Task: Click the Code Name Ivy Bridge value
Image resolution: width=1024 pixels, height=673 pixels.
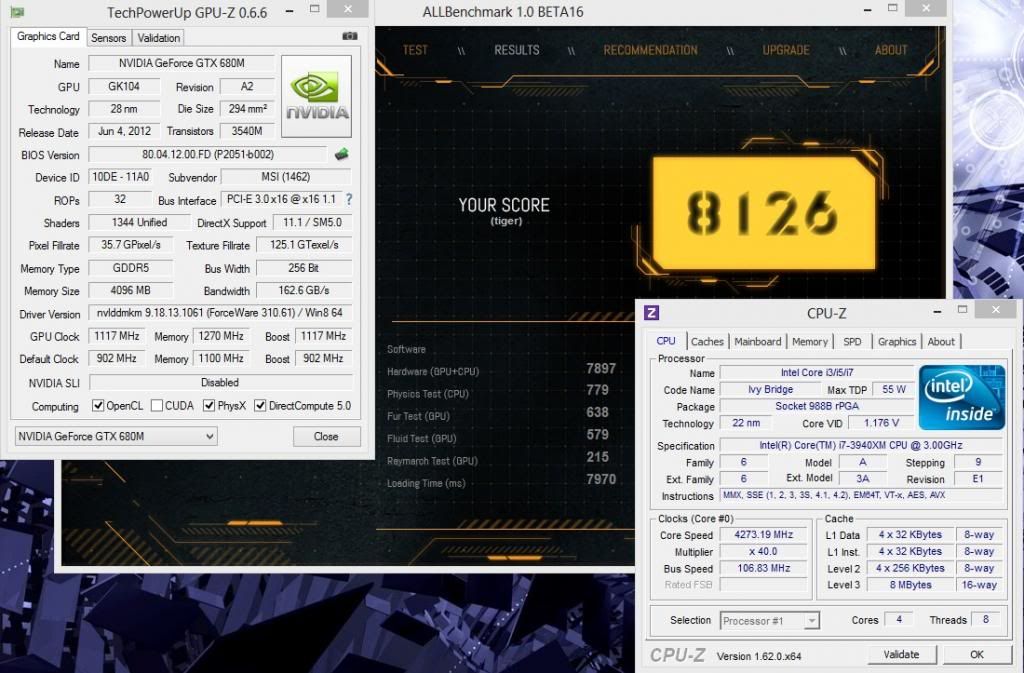Action: pos(771,390)
